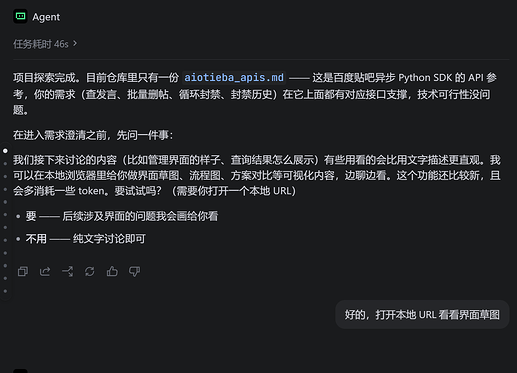This screenshot has width=517, height=373.
Task: Open the aiotieba_apis.md file link
Action: tap(234, 78)
